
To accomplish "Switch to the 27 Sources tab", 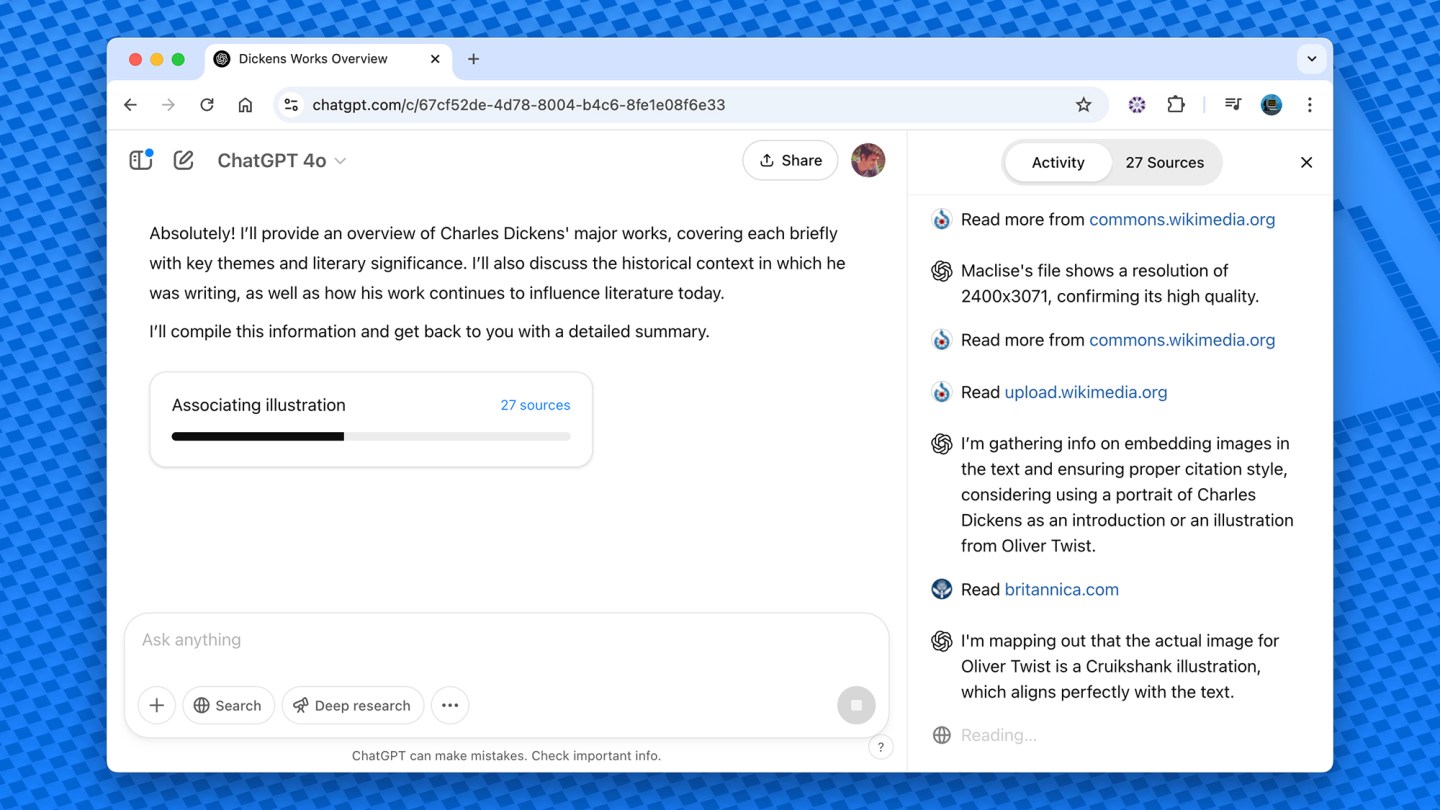I will (x=1165, y=161).
